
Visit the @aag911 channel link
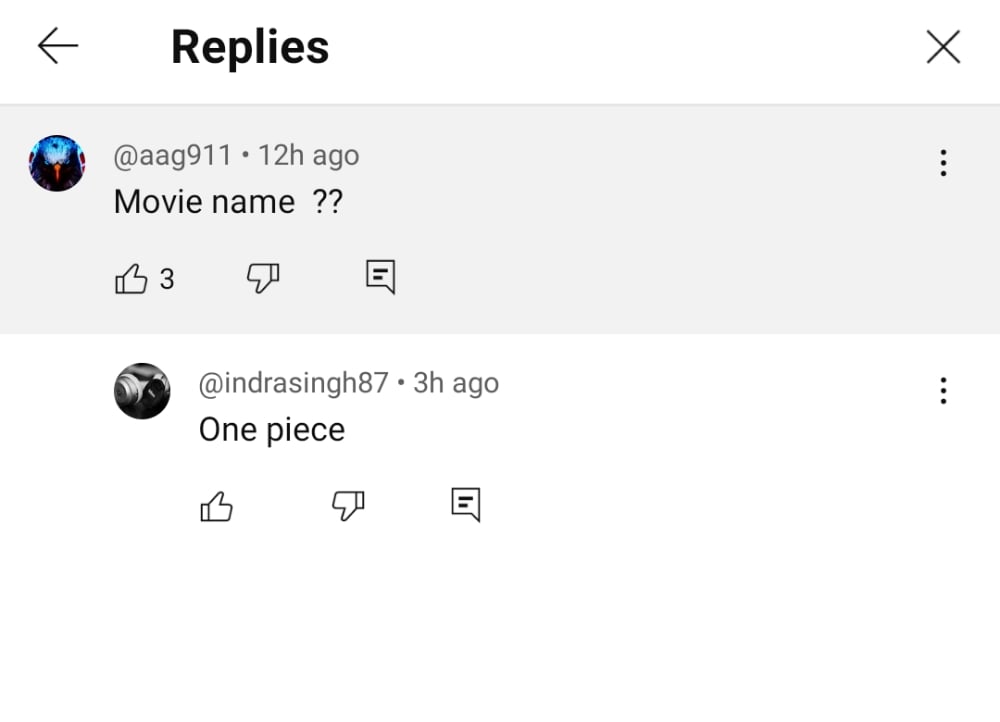click(x=172, y=155)
